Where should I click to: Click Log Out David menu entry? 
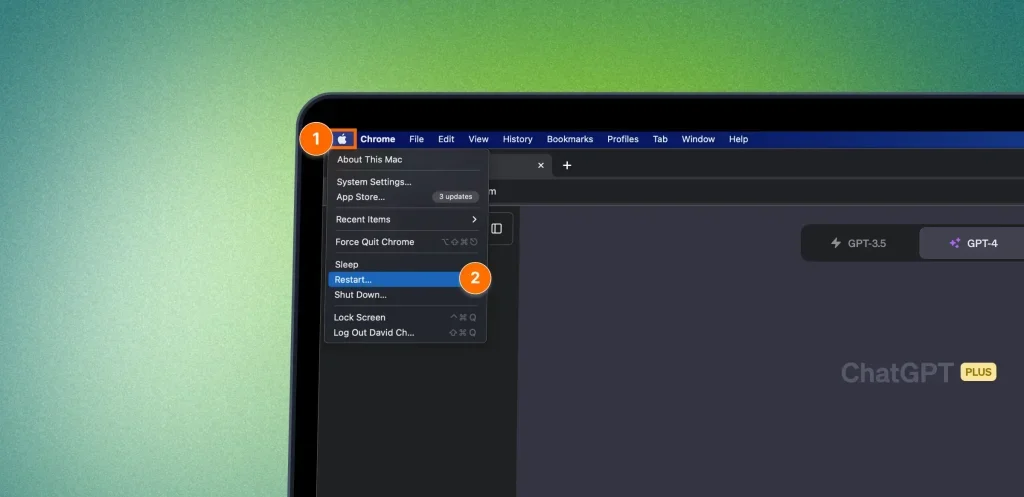tap(374, 332)
